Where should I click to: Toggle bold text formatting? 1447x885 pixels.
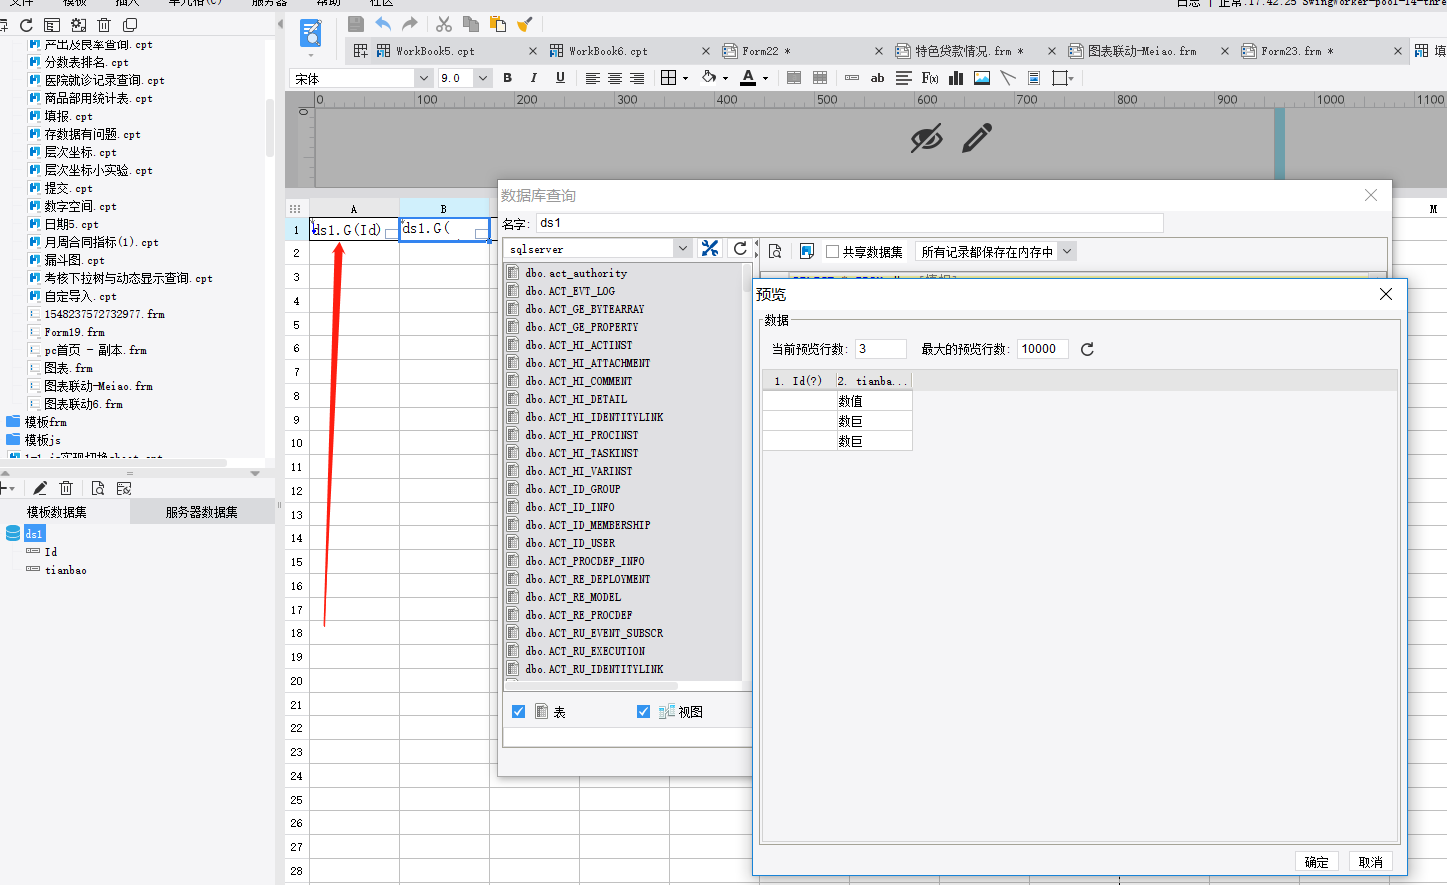(507, 78)
